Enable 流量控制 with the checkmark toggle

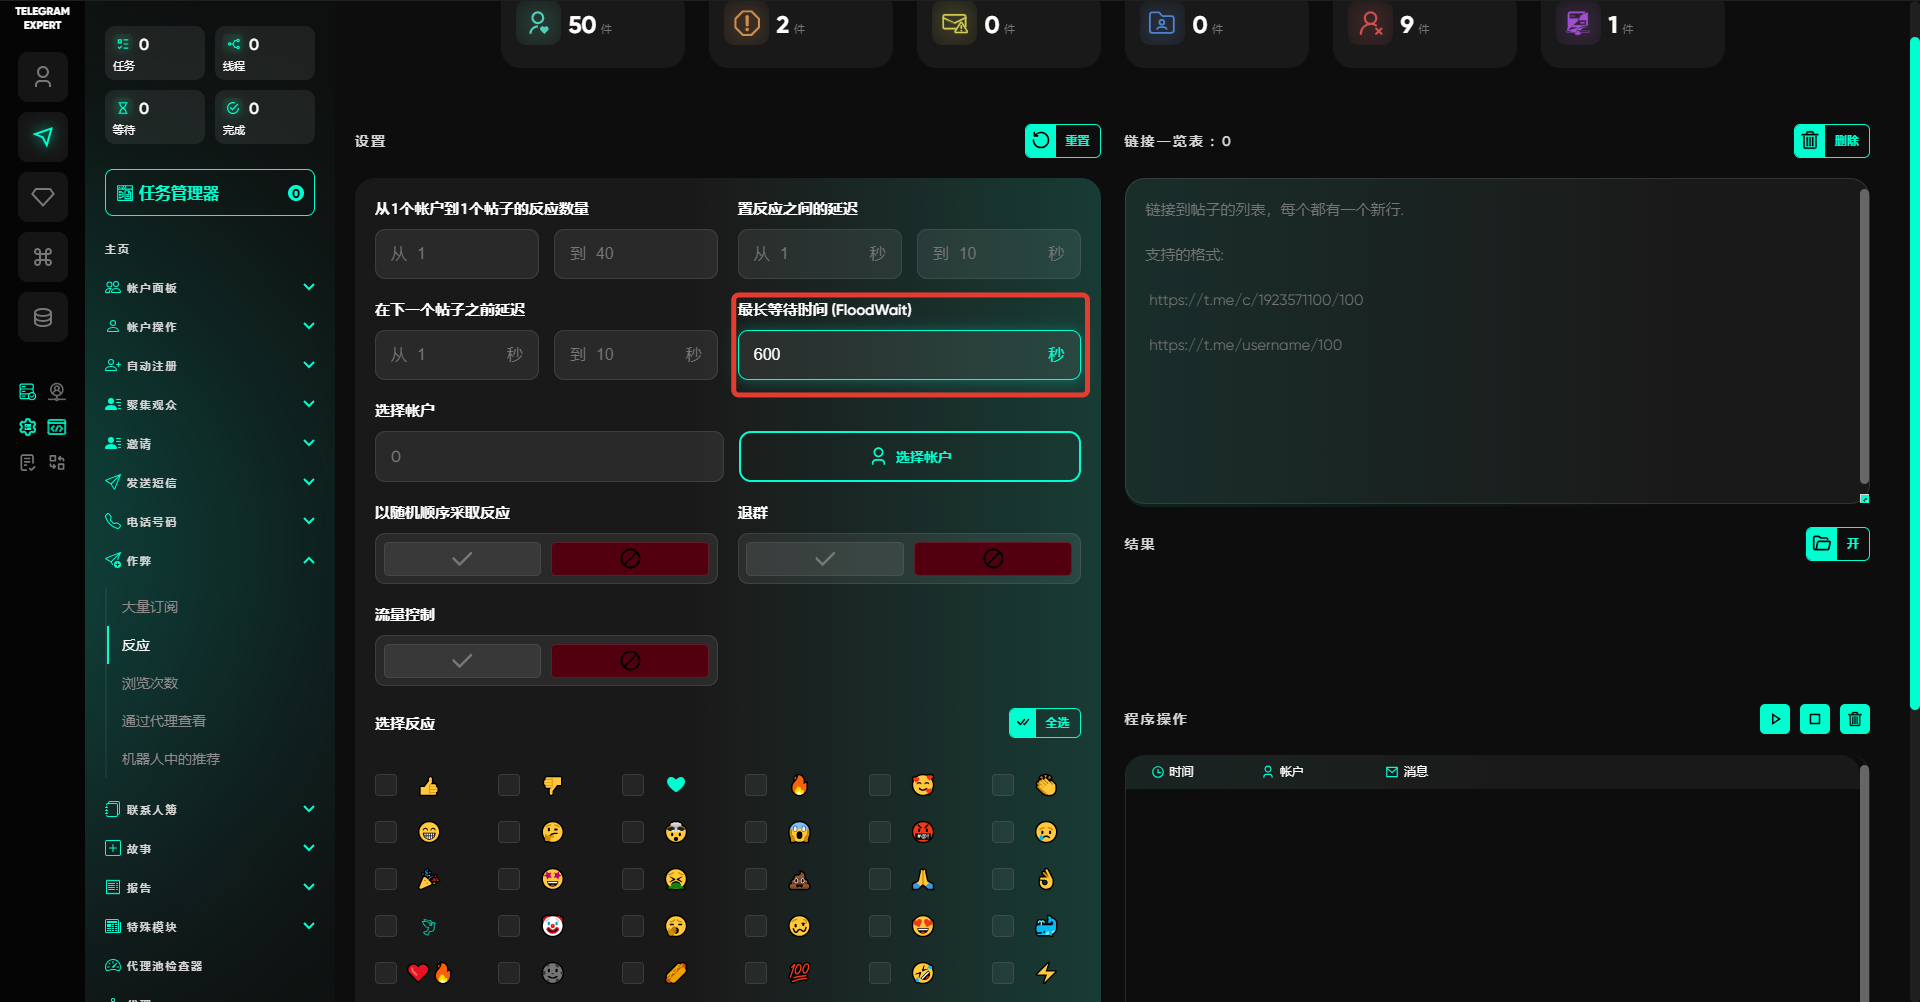coord(462,660)
